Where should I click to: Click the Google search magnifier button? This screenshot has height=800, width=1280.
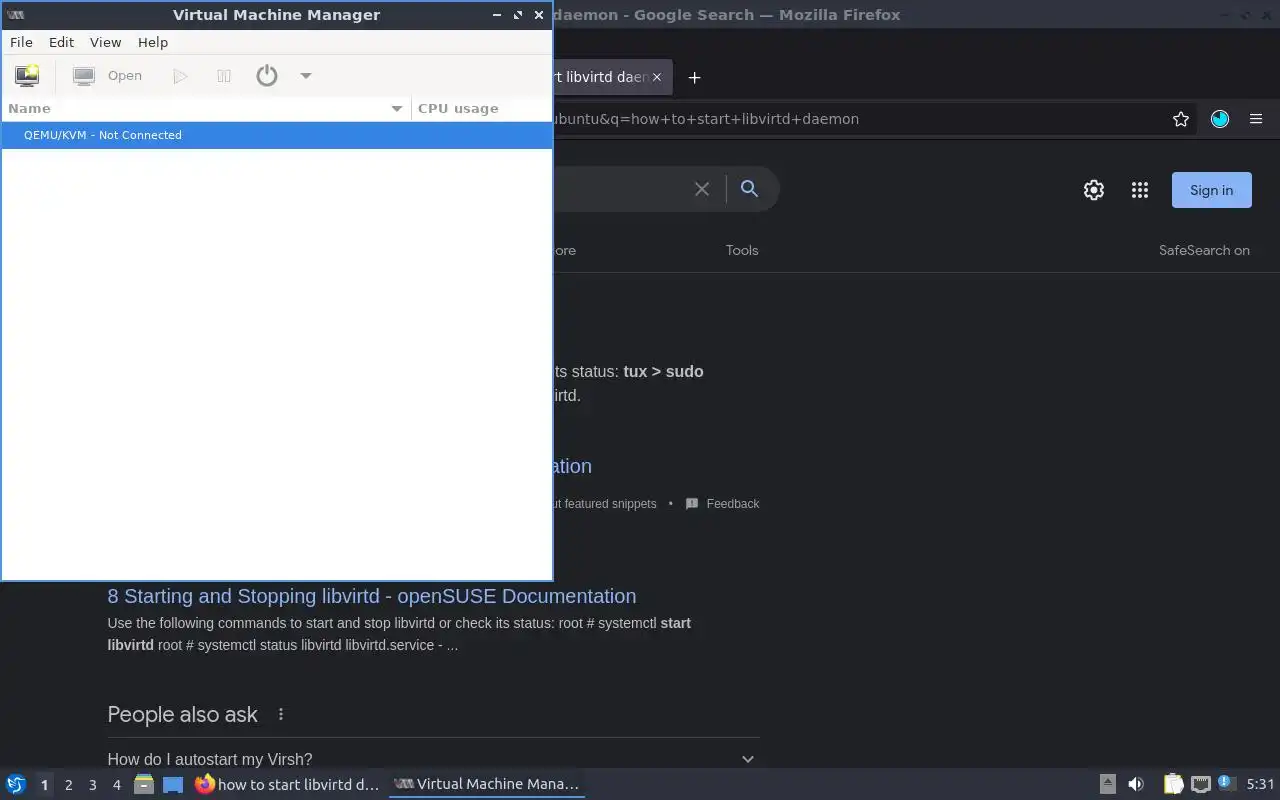(749, 188)
